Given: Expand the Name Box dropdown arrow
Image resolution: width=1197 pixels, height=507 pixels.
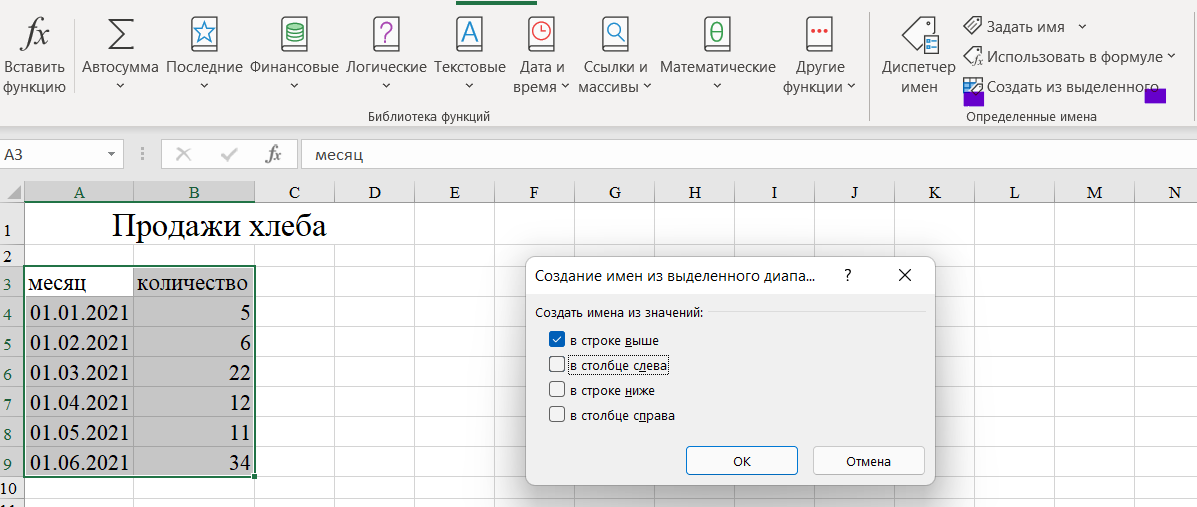Looking at the screenshot, I should pos(111,155).
